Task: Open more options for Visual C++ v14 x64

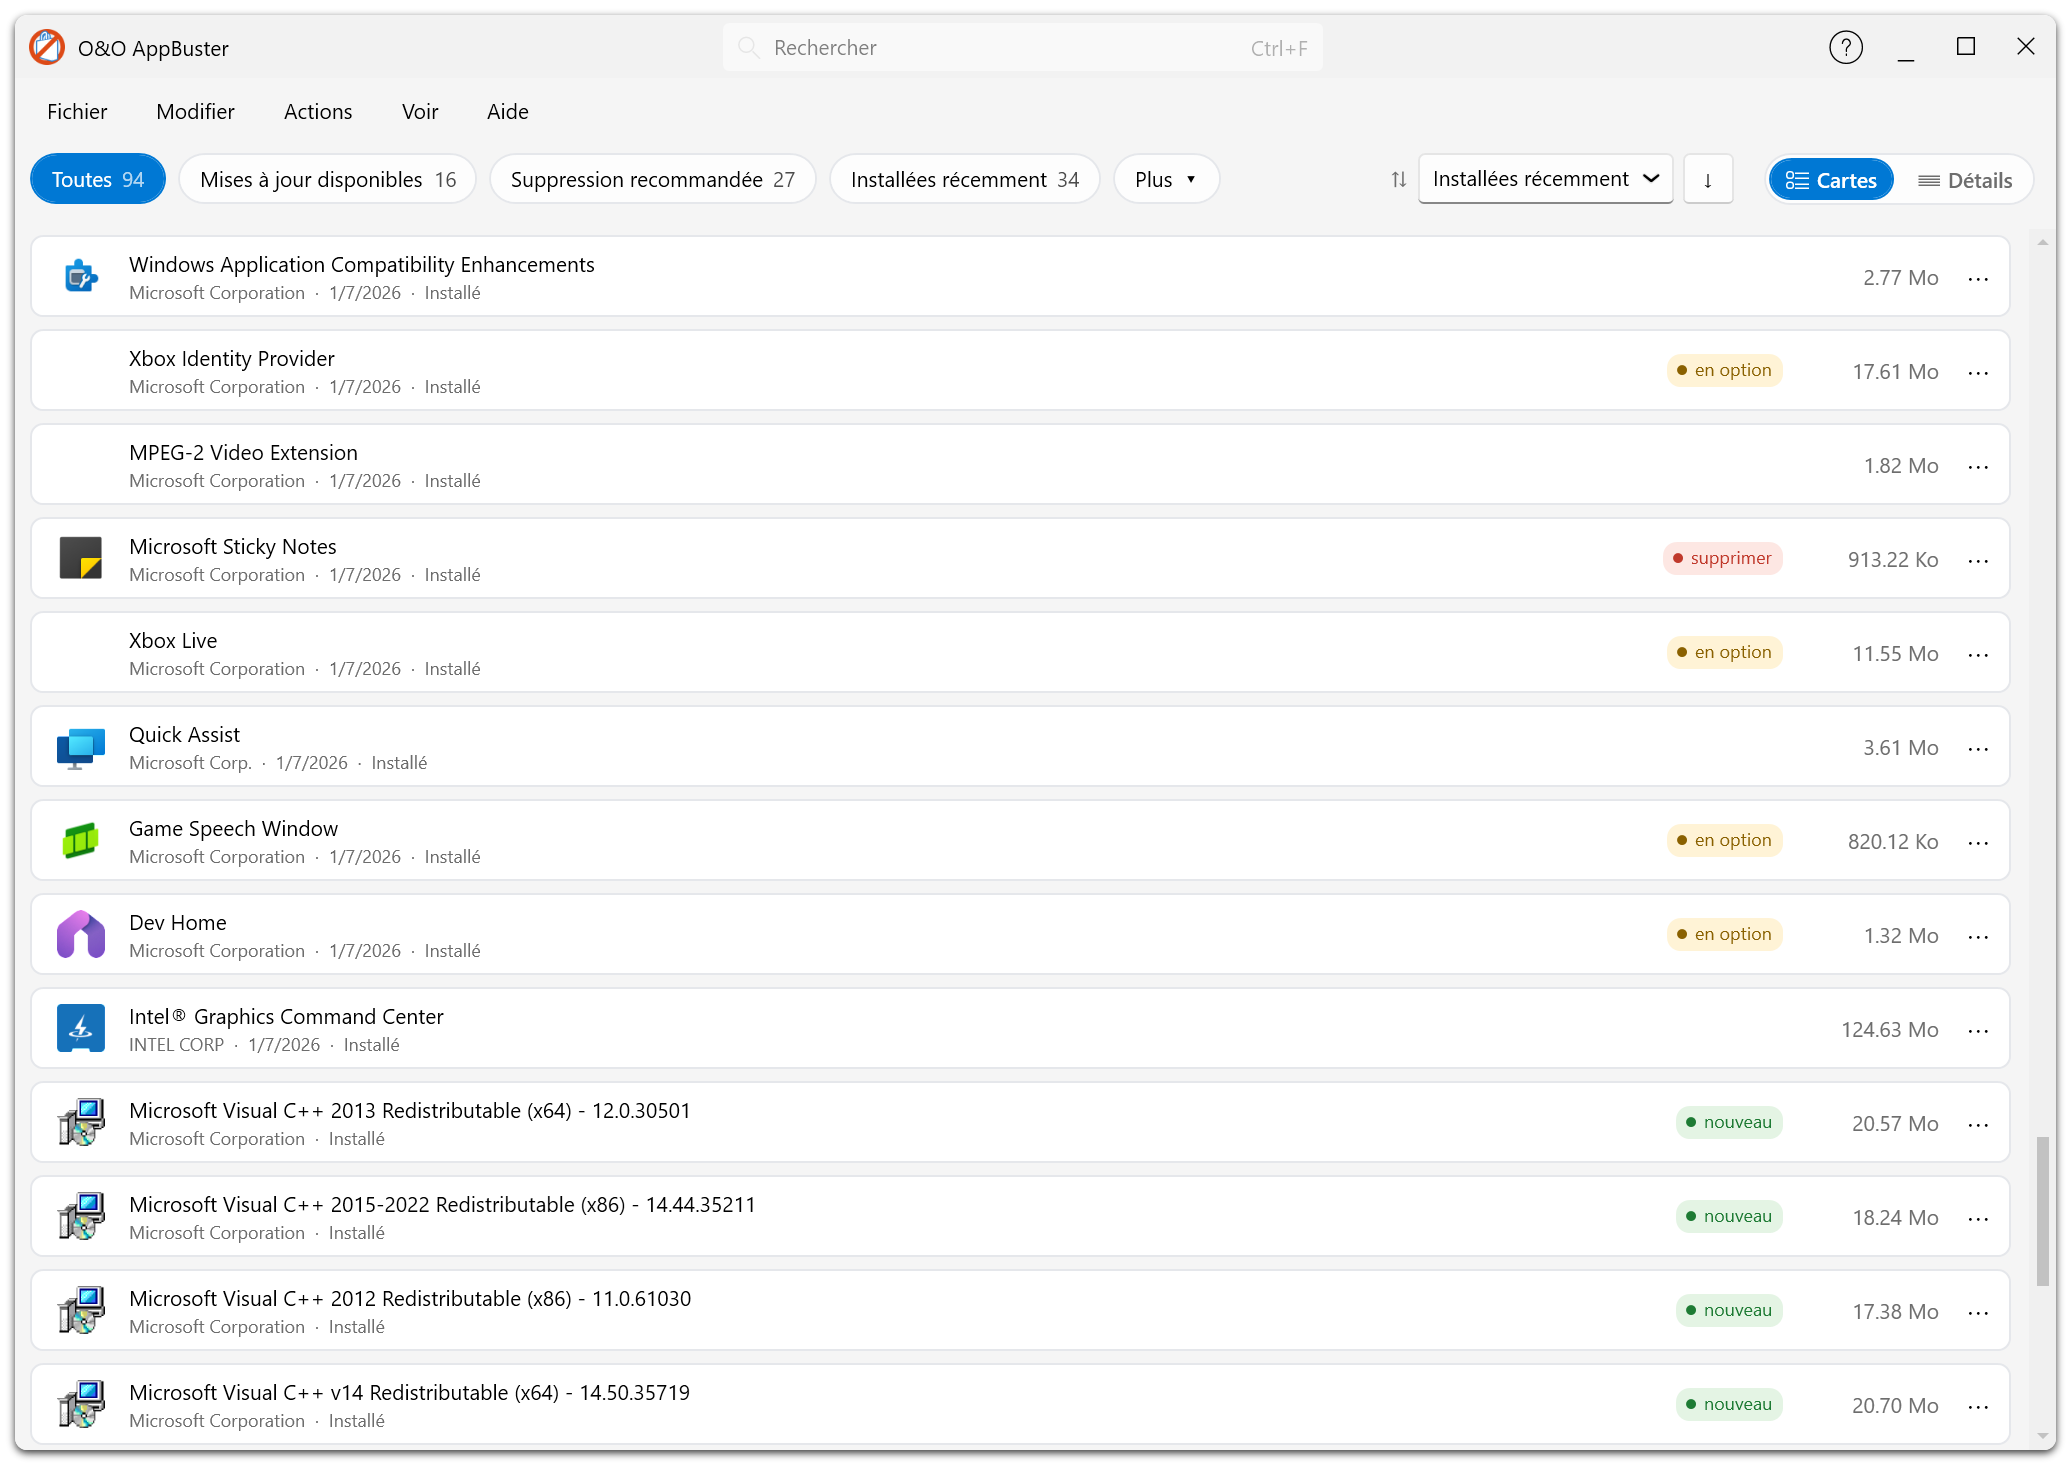Action: 1978,1406
